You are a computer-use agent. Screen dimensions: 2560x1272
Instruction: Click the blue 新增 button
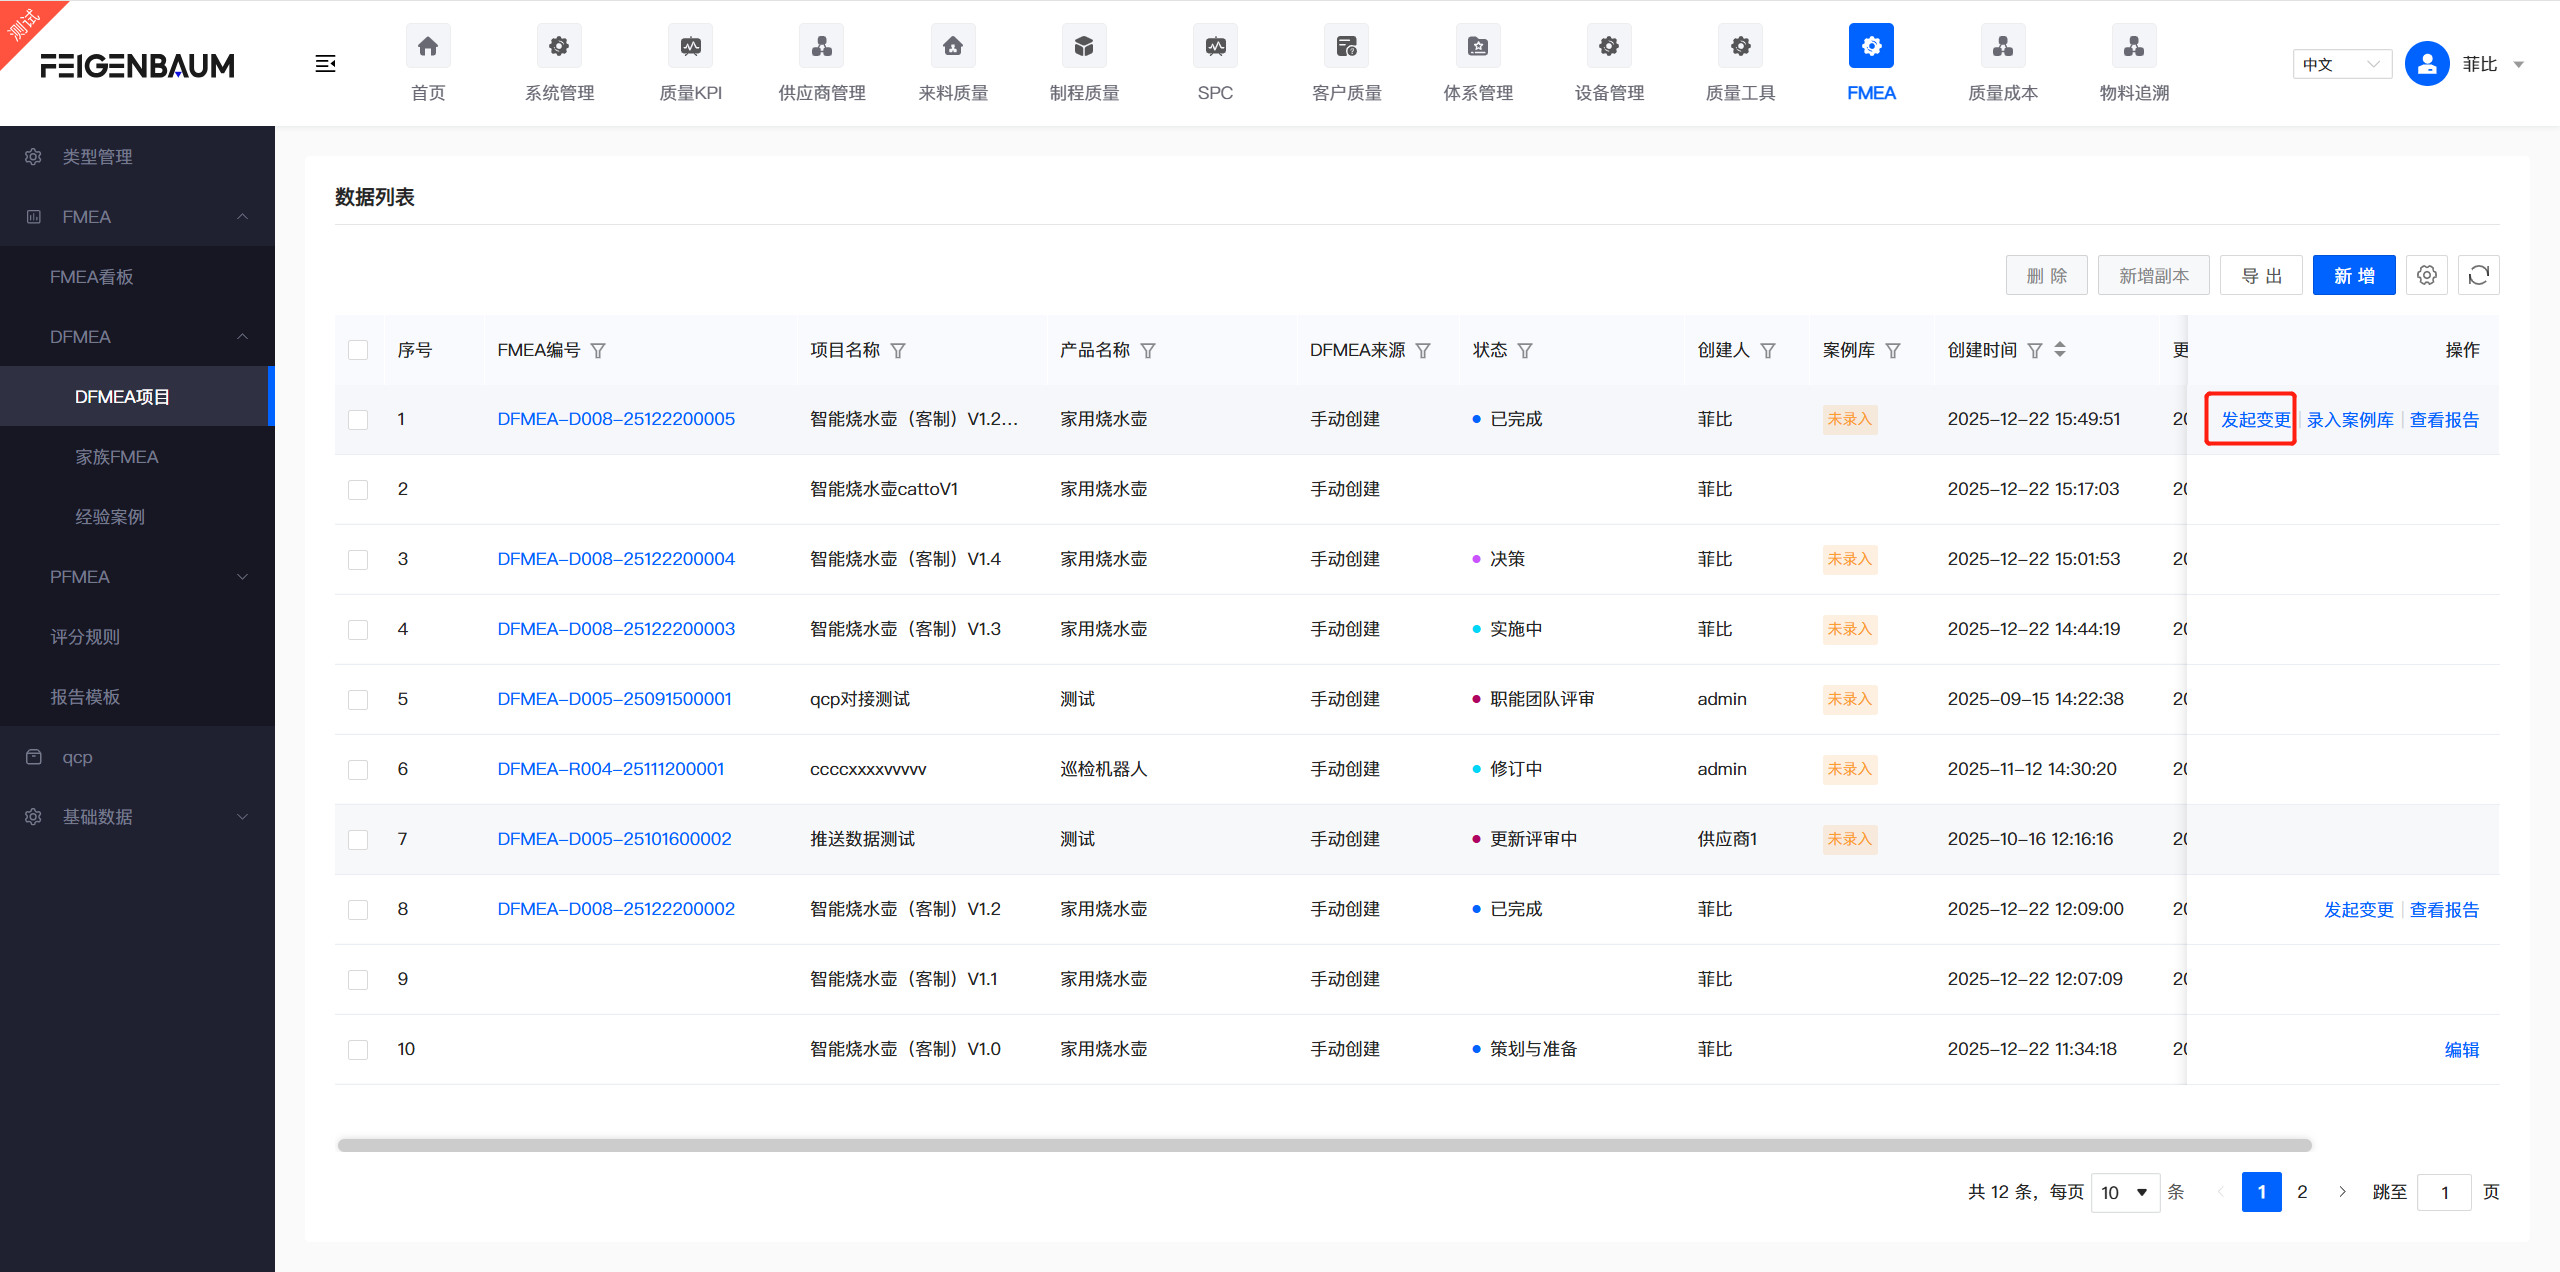click(x=2353, y=275)
